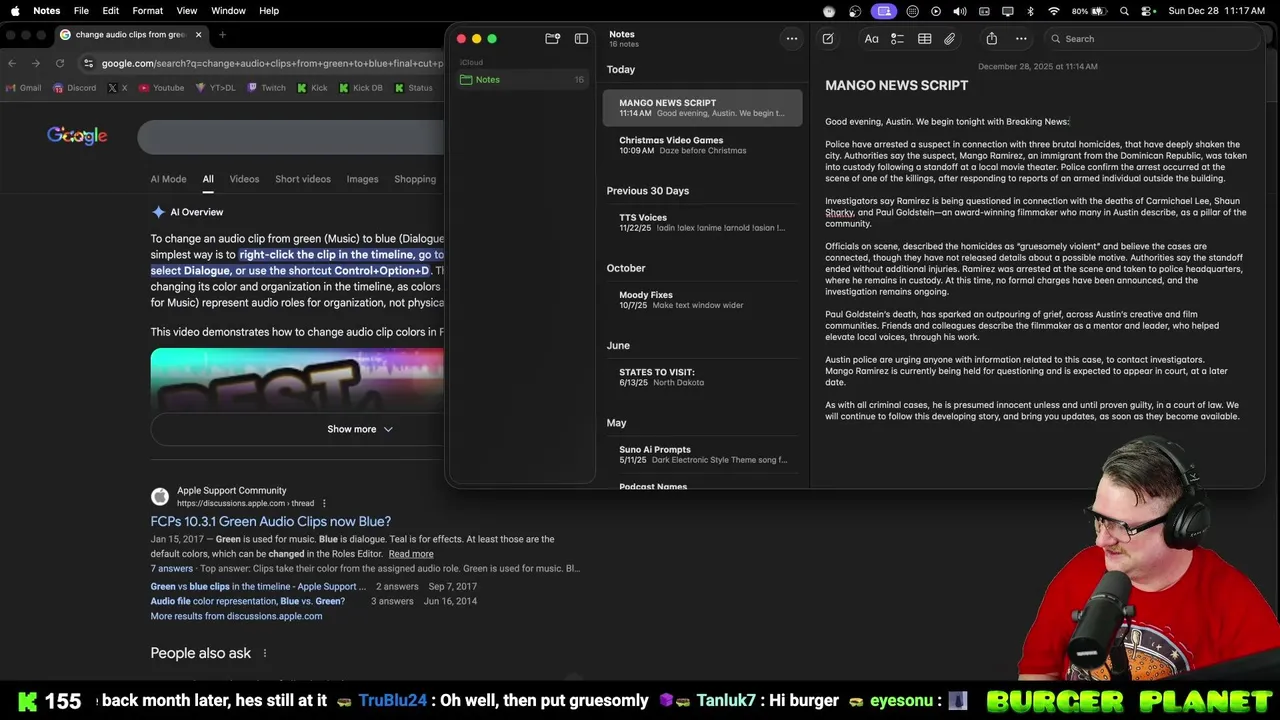Click the Notes search field

[1150, 39]
